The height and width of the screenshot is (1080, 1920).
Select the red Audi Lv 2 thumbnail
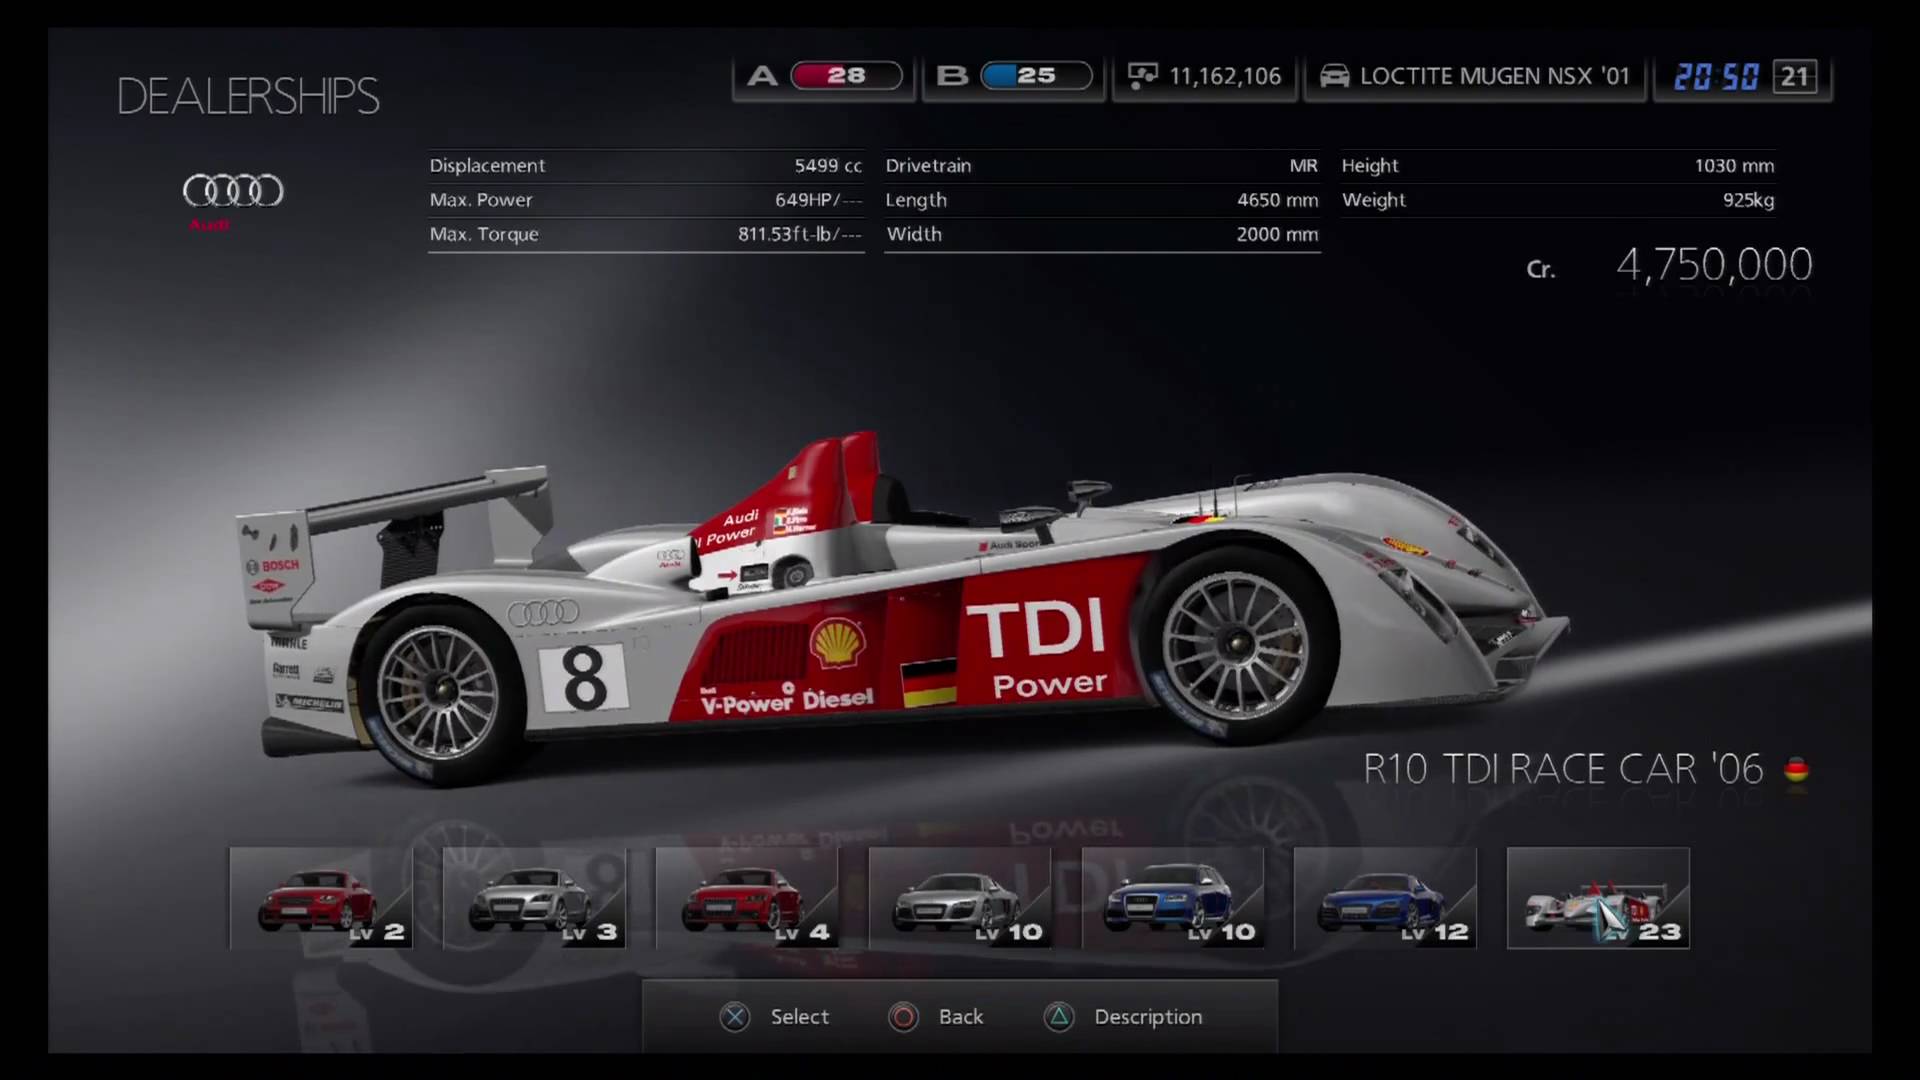(x=320, y=898)
